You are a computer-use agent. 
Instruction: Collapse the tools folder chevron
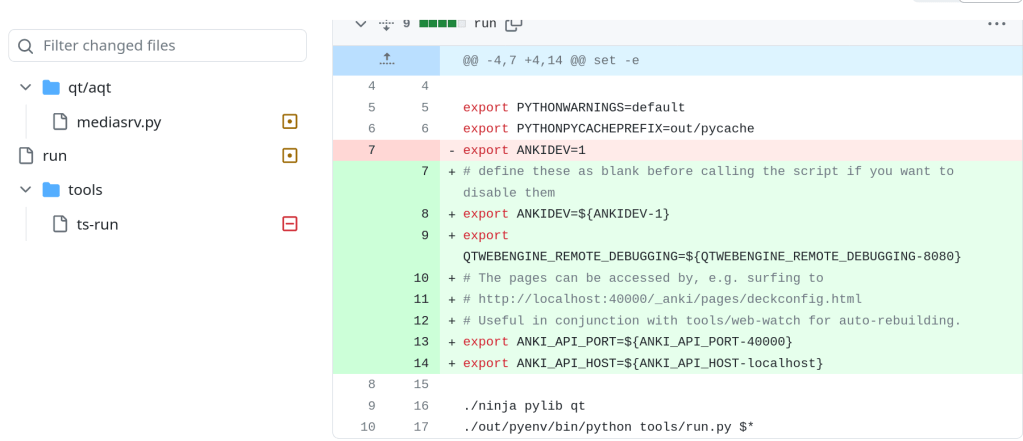click(26, 190)
